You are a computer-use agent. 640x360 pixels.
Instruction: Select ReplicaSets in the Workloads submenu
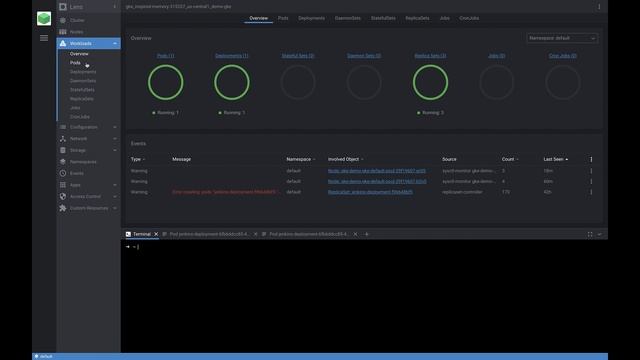tap(82, 99)
